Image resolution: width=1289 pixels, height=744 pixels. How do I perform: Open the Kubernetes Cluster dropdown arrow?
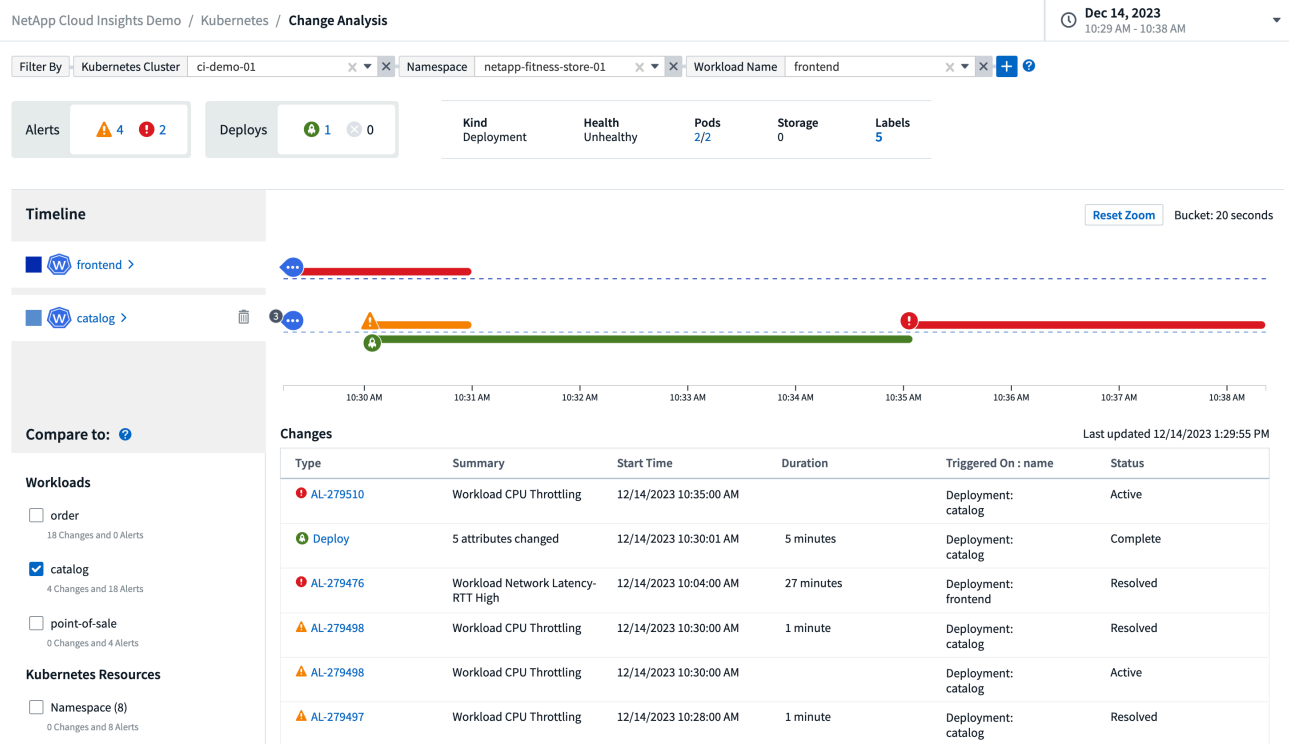[368, 67]
